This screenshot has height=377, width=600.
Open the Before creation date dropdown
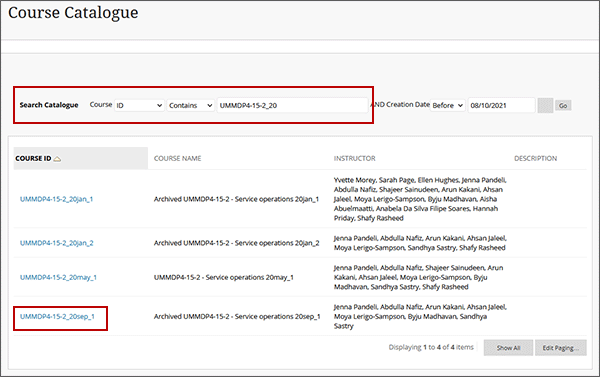click(448, 105)
